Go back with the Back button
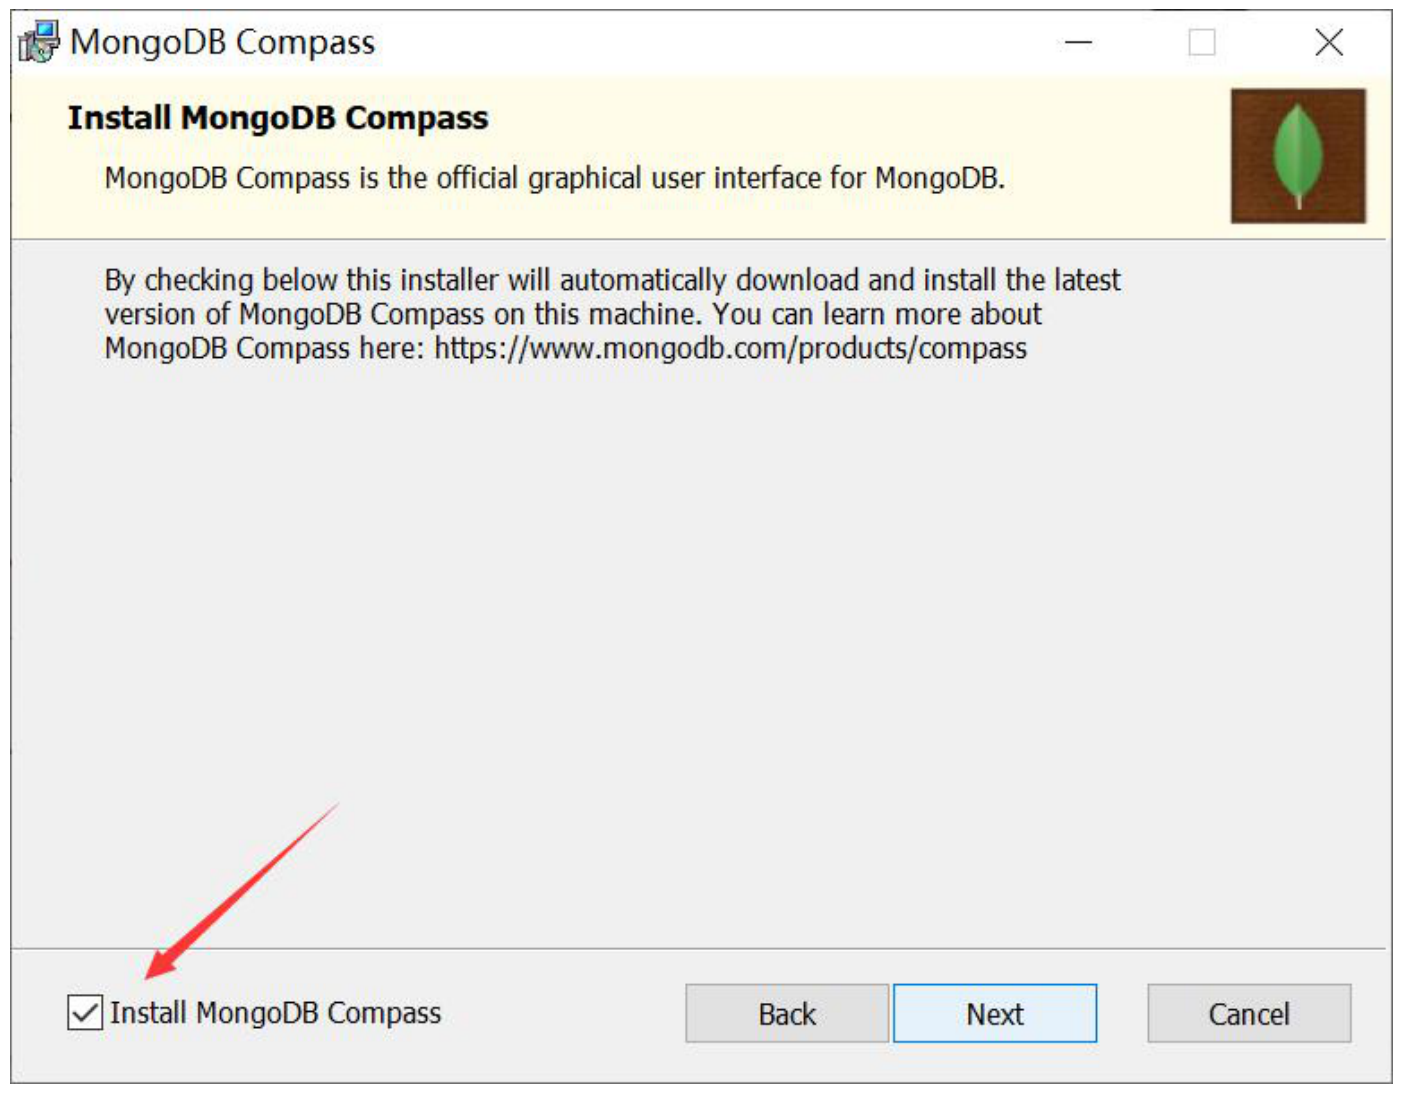 click(x=787, y=1014)
